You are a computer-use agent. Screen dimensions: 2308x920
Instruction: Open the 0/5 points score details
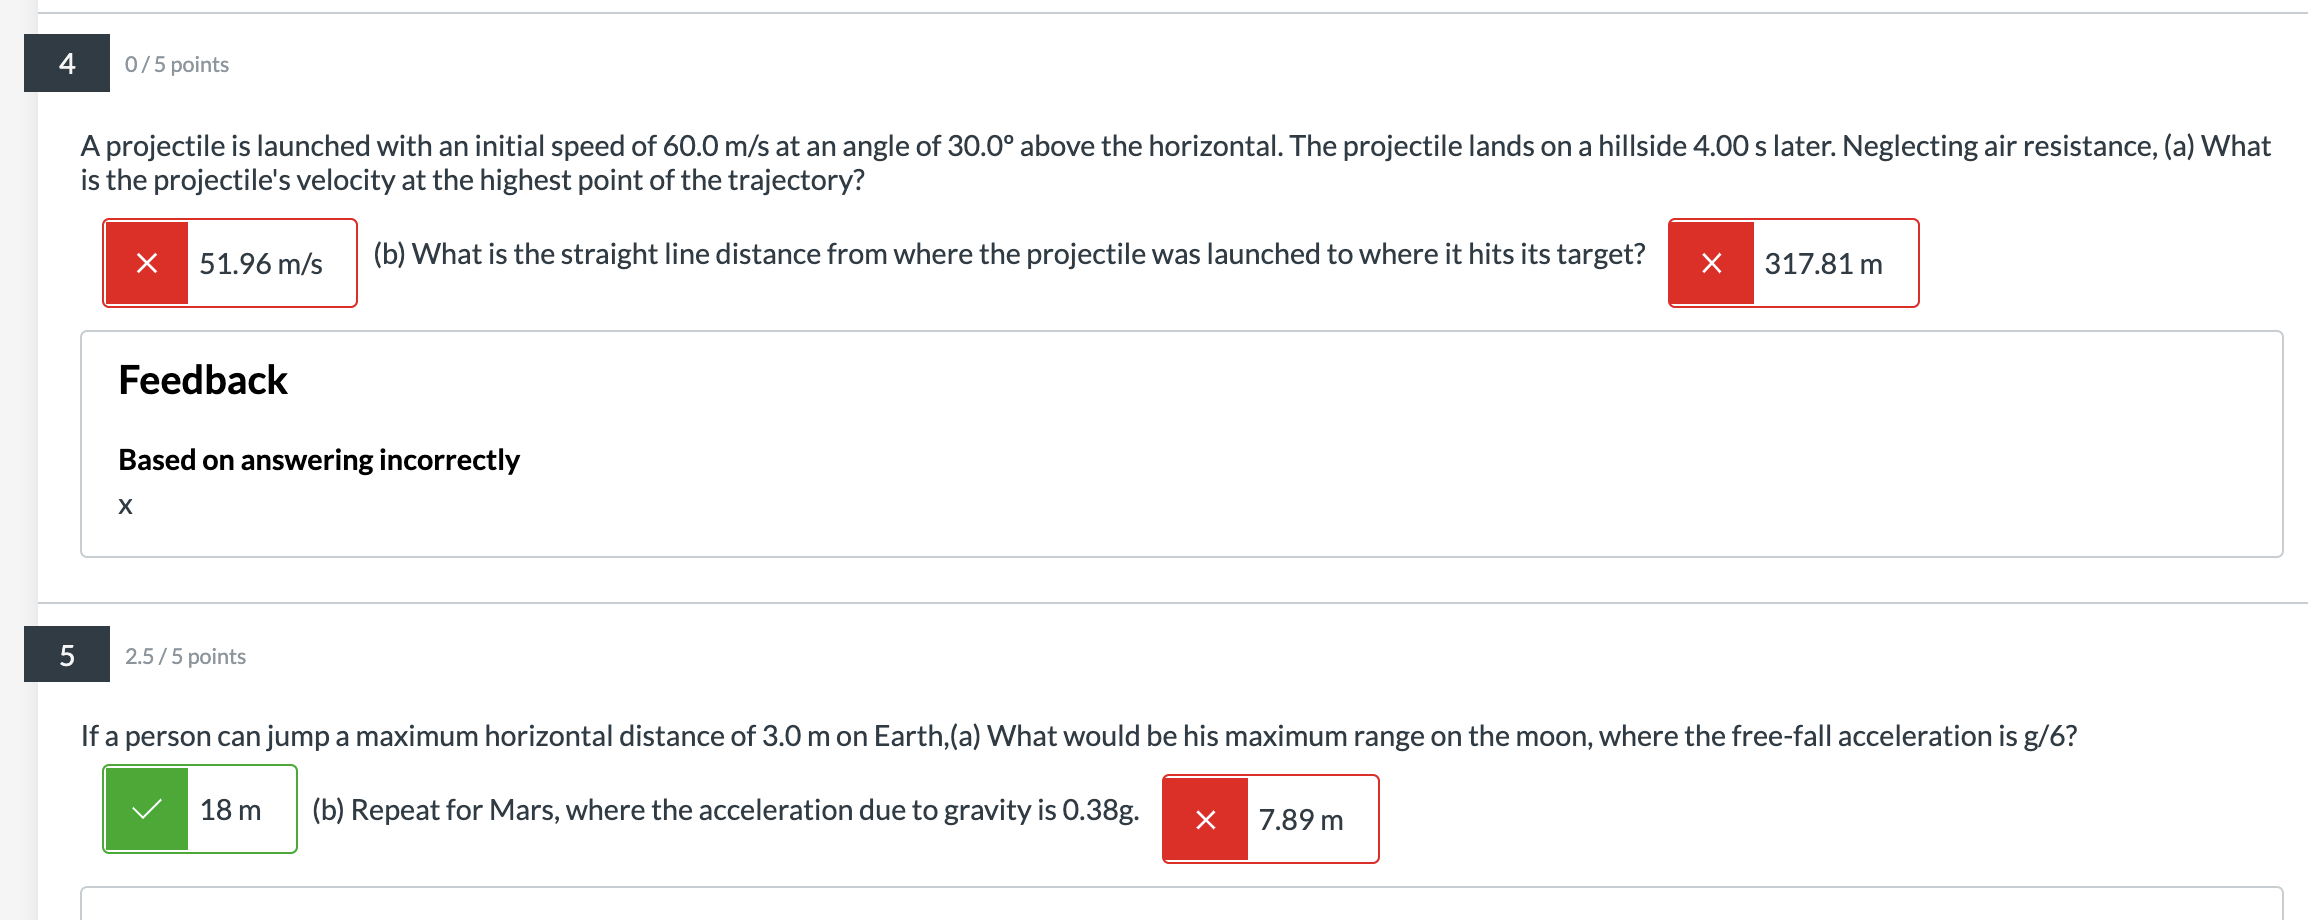point(176,64)
